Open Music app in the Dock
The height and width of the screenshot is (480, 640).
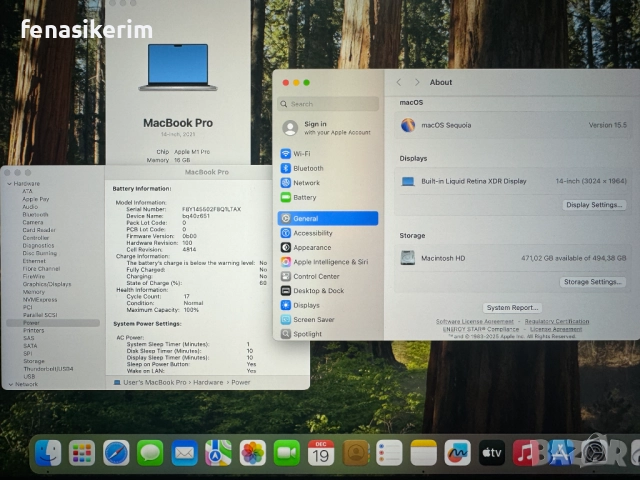click(525, 453)
